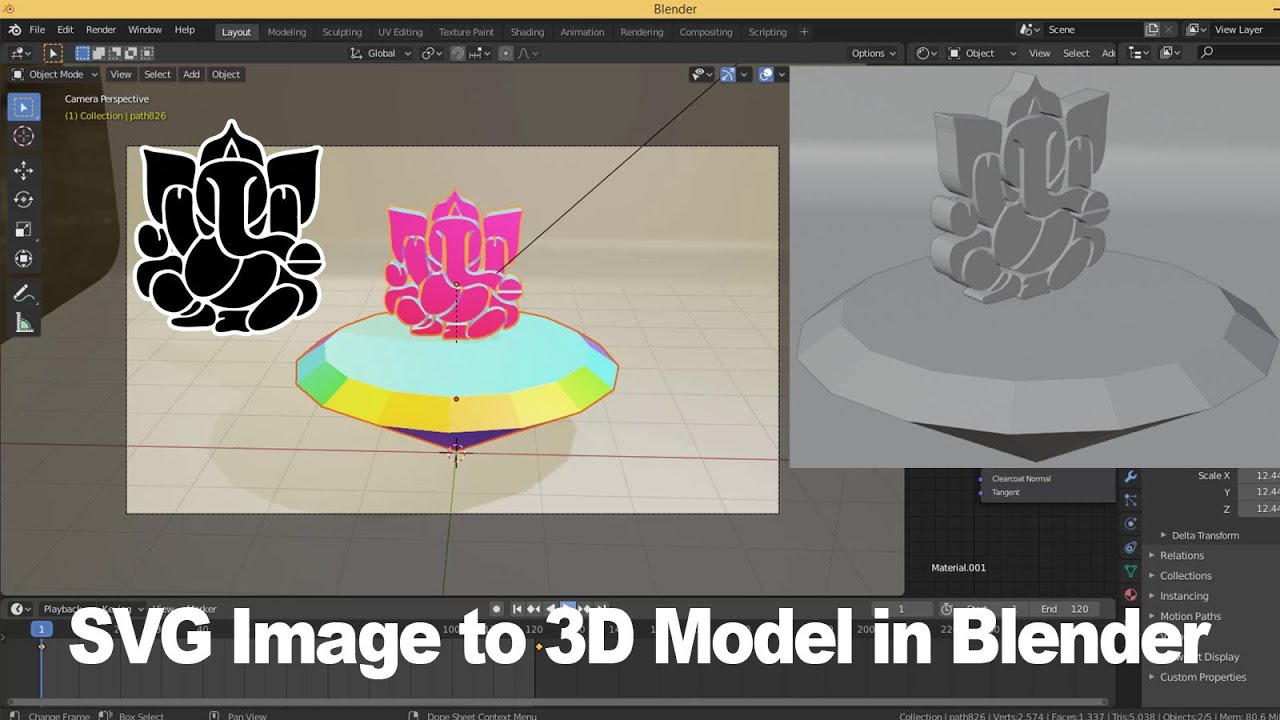Select the Annotate tool

(24, 294)
